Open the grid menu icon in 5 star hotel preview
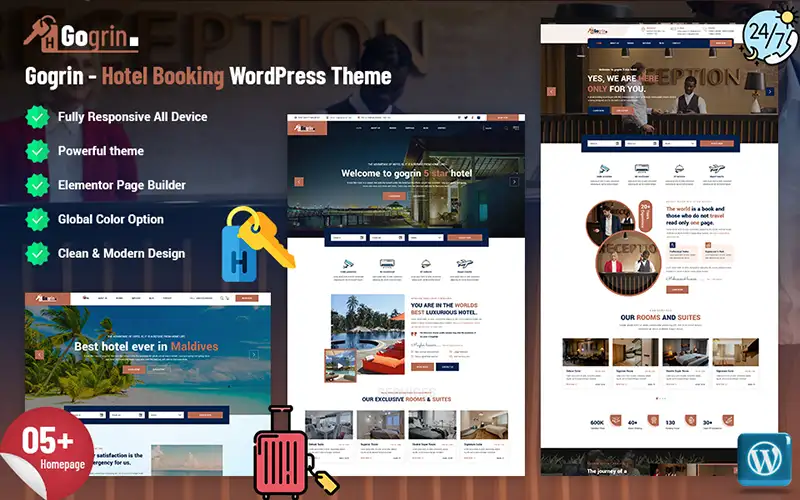Image resolution: width=800 pixels, height=500 pixels. (516, 128)
